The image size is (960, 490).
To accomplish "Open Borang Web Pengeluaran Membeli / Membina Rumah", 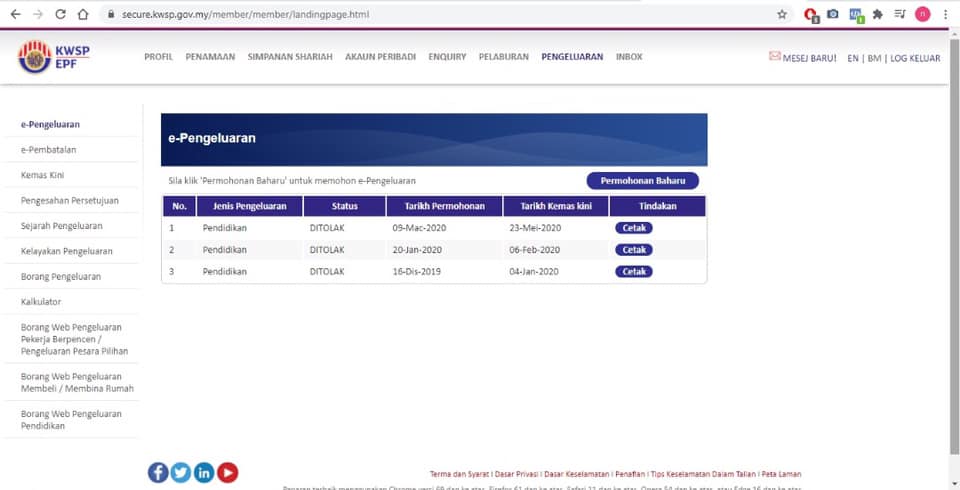I will click(x=77, y=382).
